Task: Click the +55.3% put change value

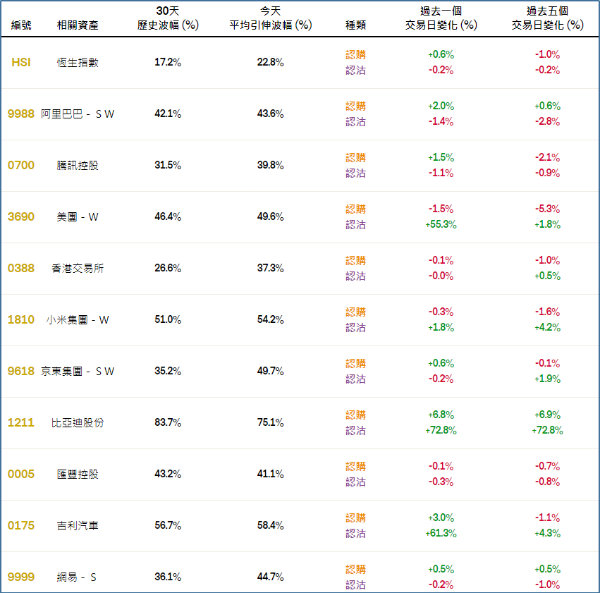Action: tap(441, 224)
